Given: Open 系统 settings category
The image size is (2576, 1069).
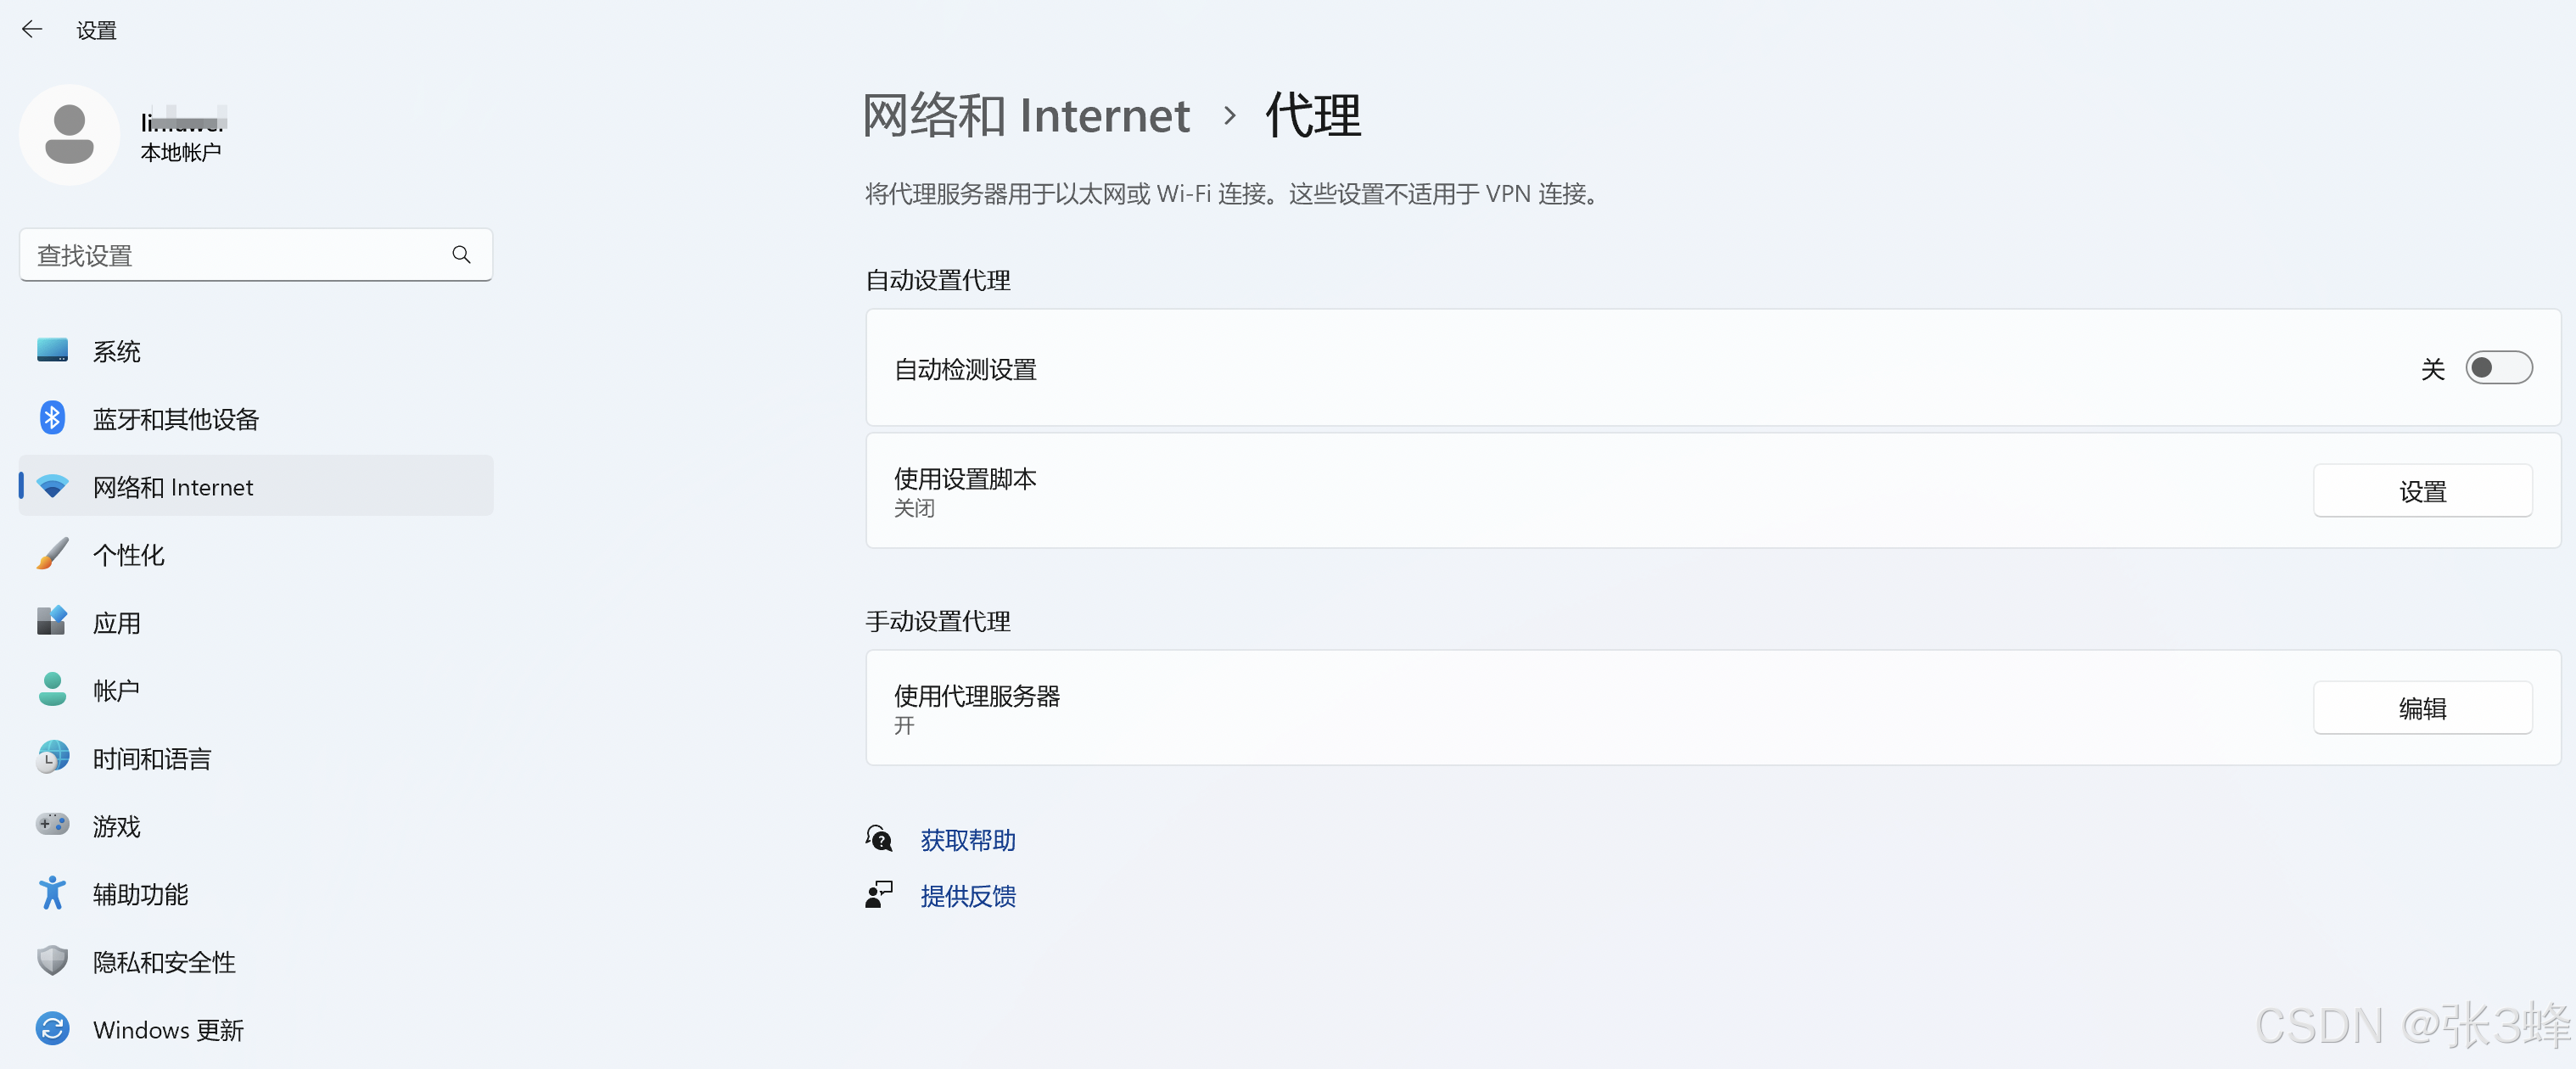Looking at the screenshot, I should pos(116,351).
